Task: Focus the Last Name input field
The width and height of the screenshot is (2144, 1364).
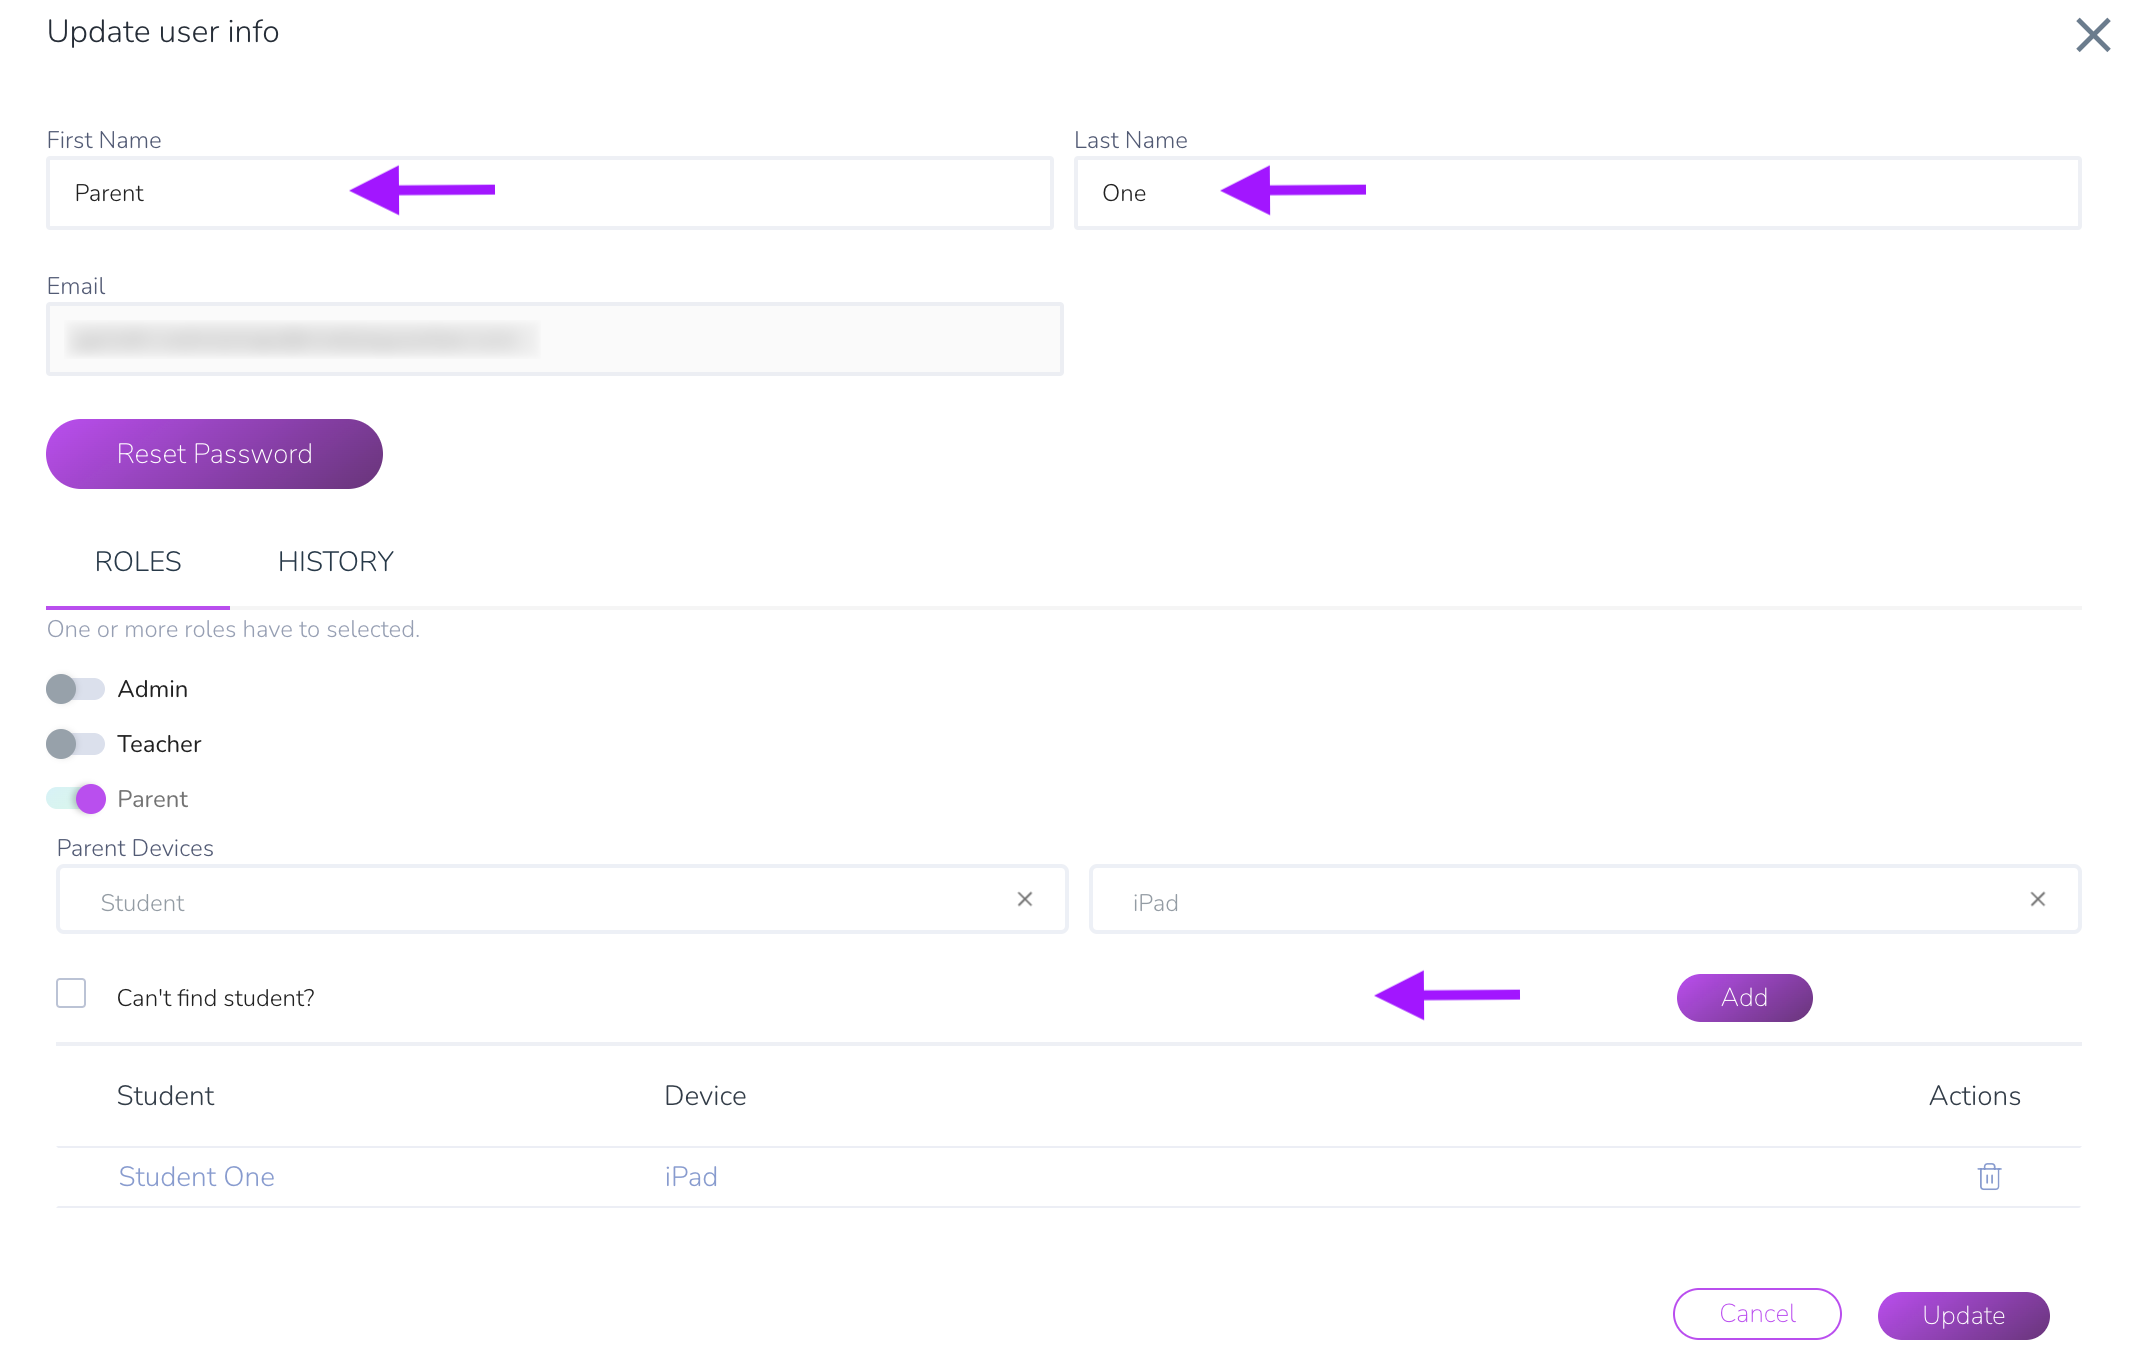Action: coord(1578,193)
